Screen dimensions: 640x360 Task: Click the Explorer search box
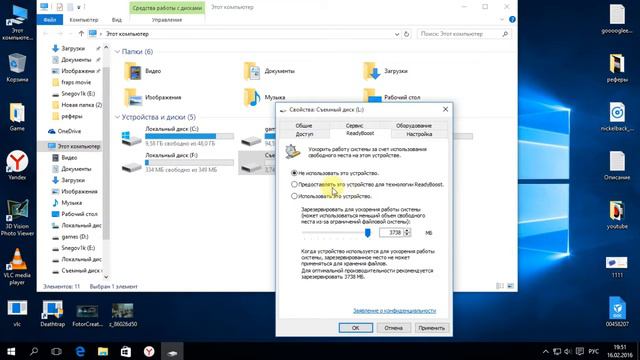(x=464, y=34)
